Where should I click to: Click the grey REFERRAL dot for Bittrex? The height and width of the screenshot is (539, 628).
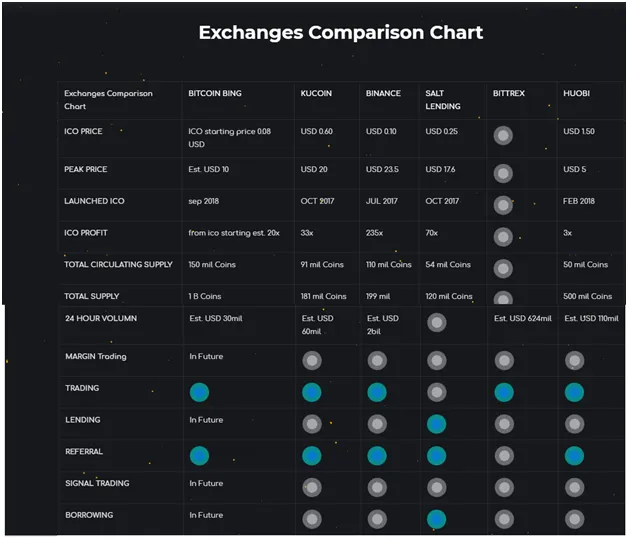tap(504, 456)
